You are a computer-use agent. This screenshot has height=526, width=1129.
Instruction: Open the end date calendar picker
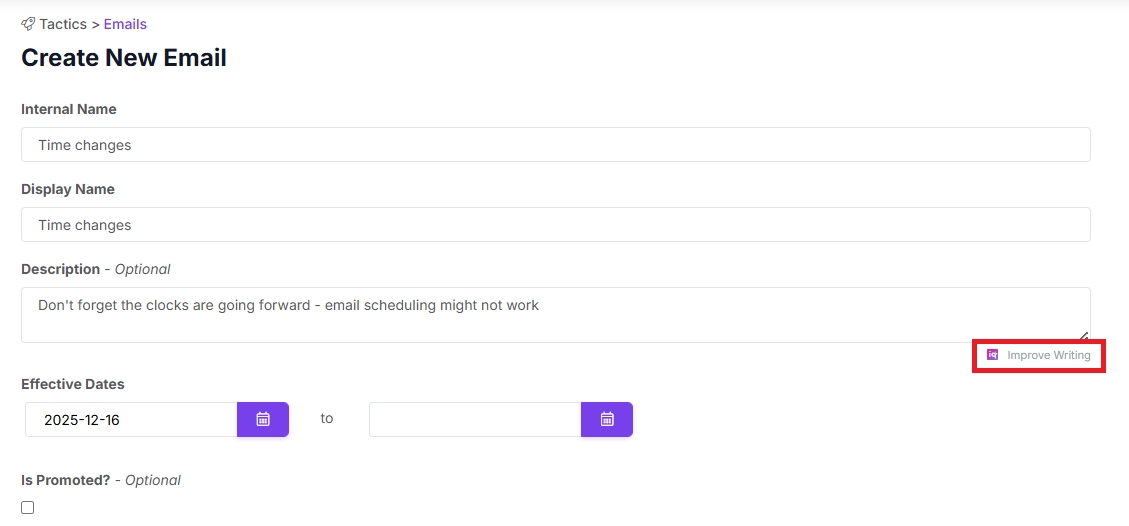(607, 420)
